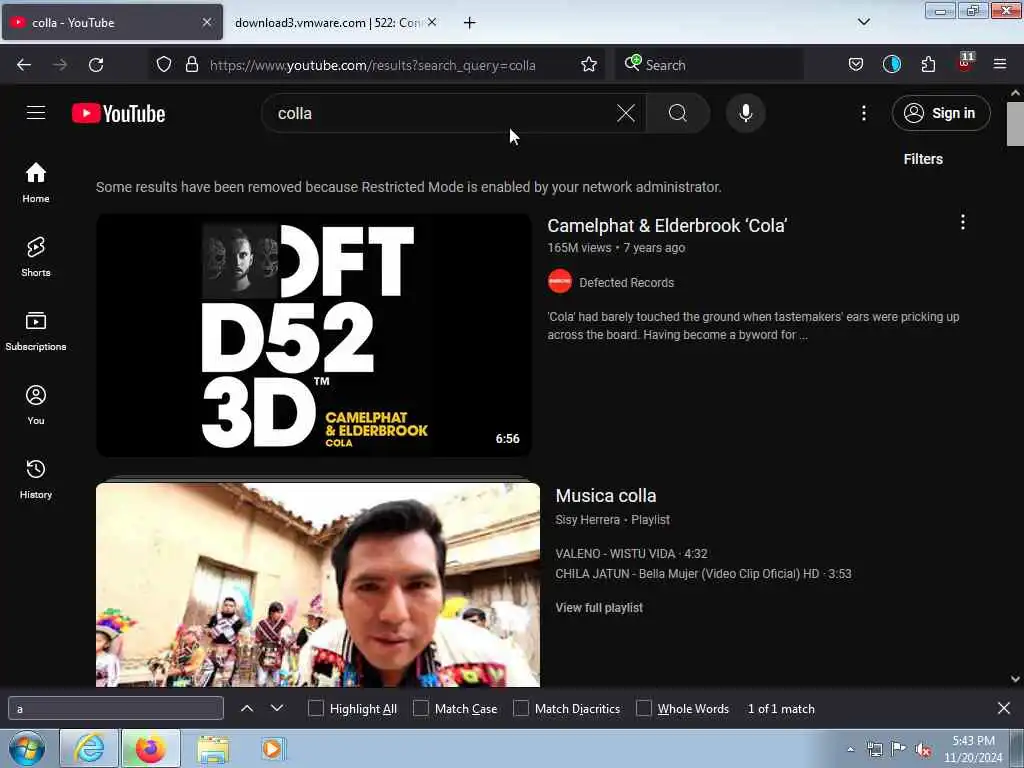
Task: Open the taskbar clock showing 5:43 PM
Action: (x=973, y=749)
